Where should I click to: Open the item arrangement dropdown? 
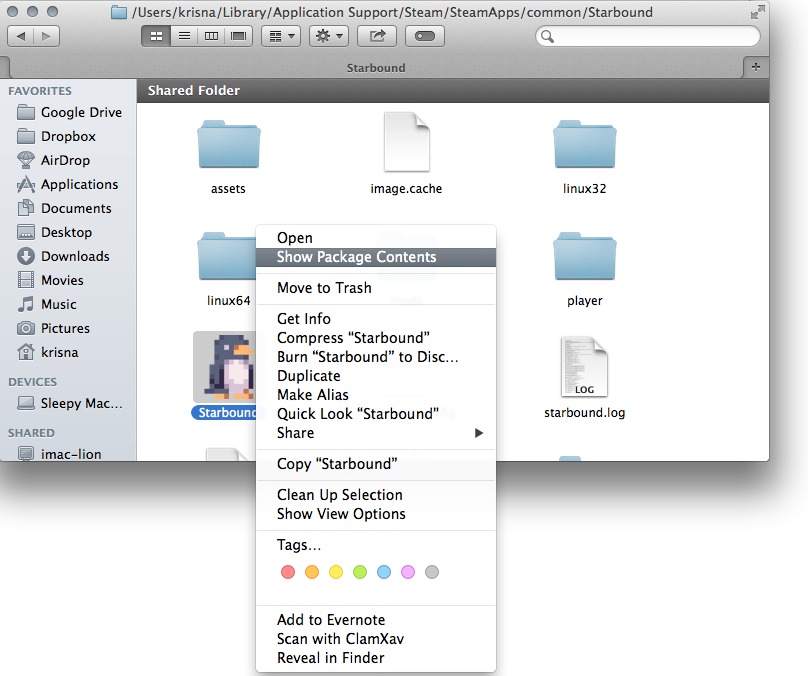tap(281, 36)
